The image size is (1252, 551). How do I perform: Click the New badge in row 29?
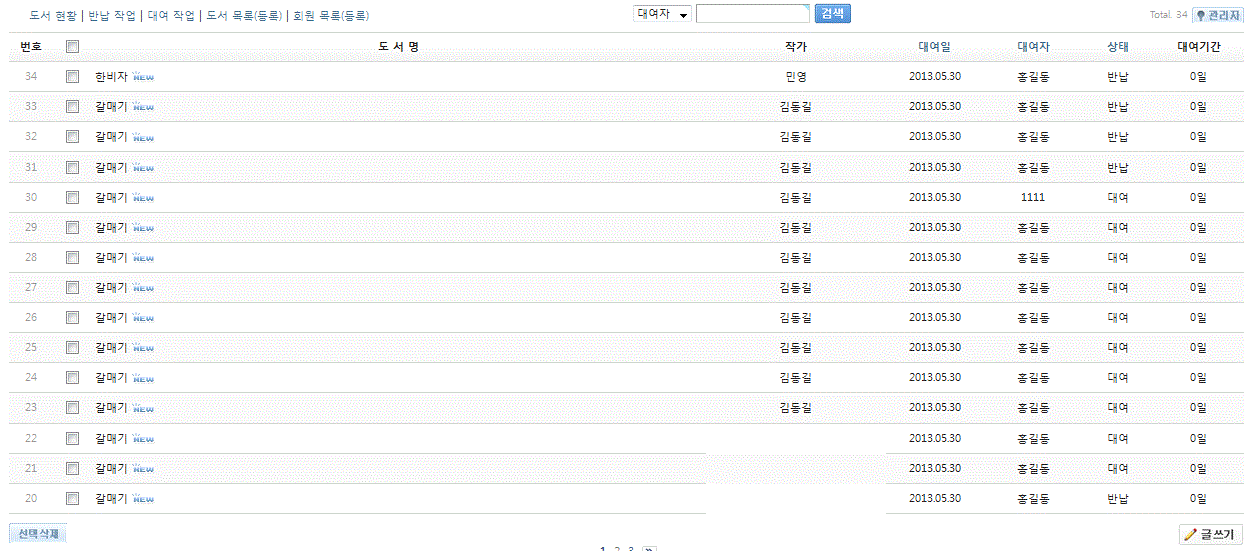tap(143, 228)
